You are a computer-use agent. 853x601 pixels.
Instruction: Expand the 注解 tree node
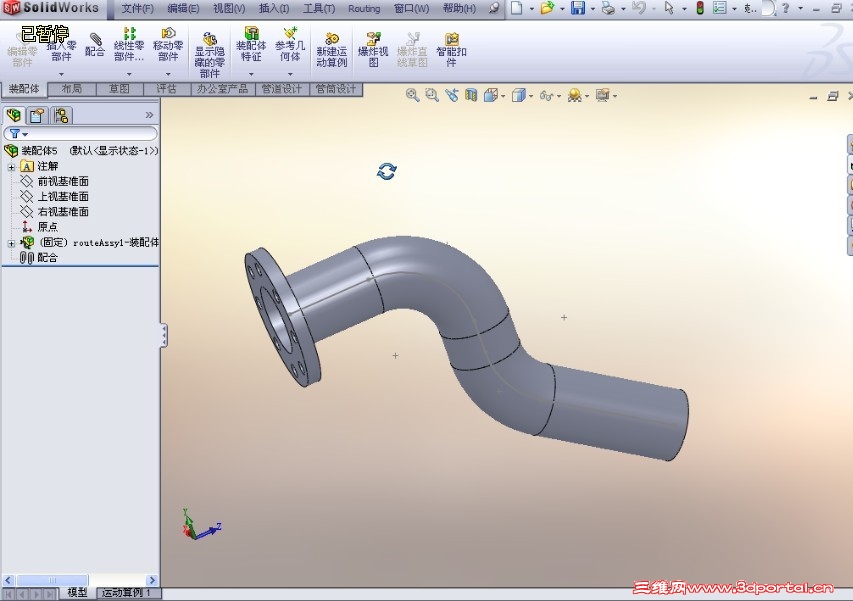pos(11,166)
